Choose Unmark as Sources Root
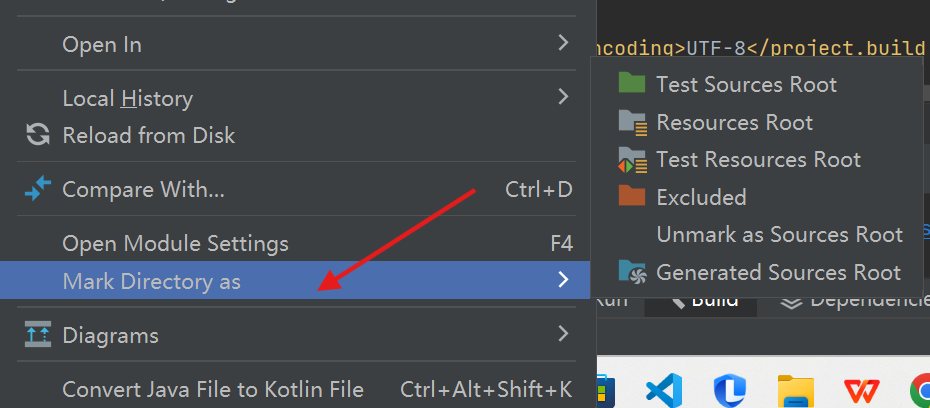This screenshot has height=408, width=930. pos(758,234)
